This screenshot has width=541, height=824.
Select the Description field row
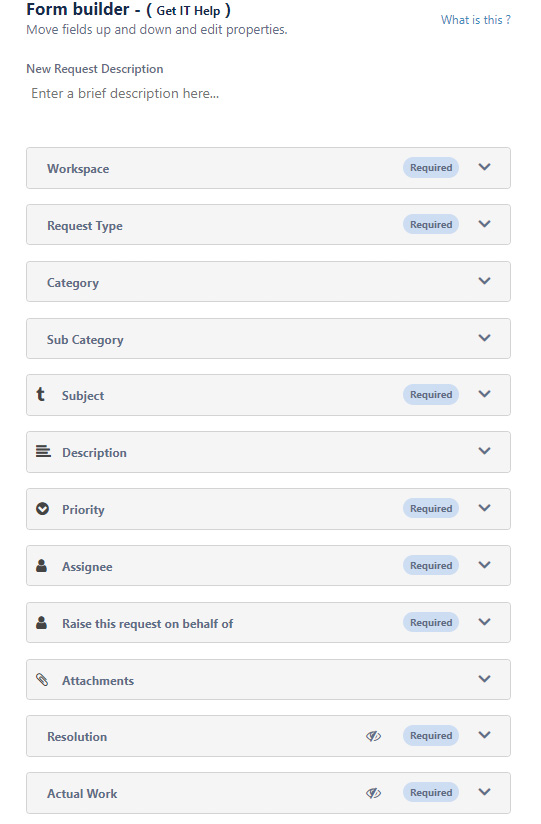coord(268,452)
